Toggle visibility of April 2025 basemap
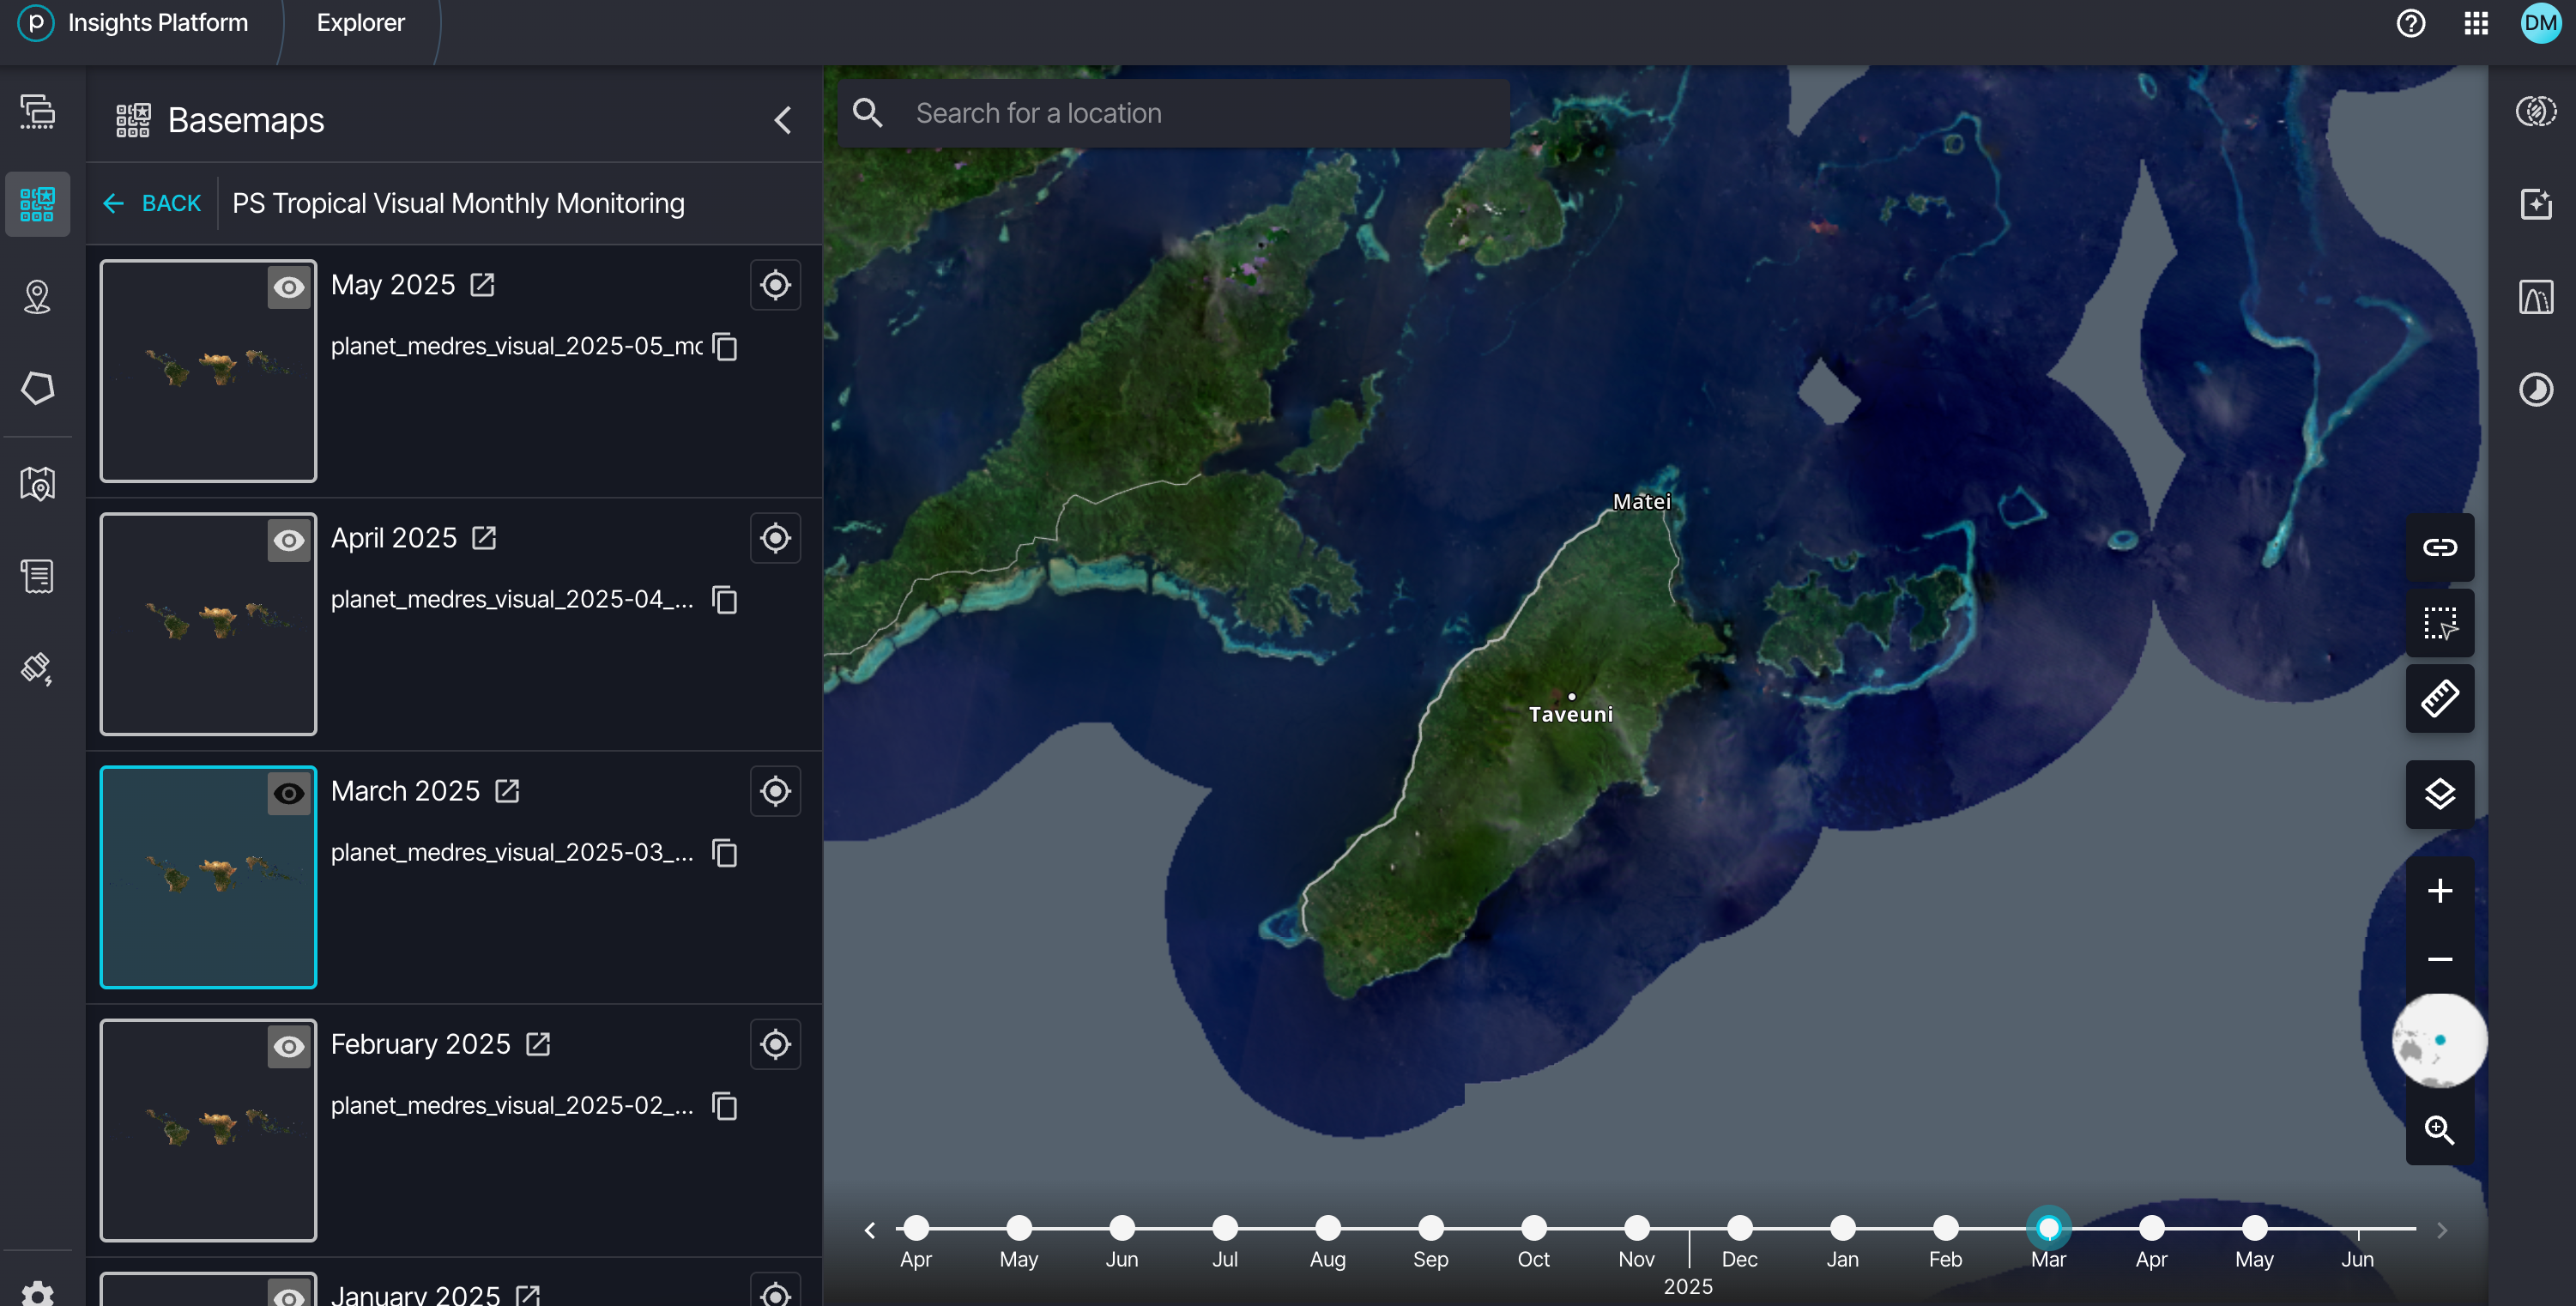 pyautogui.click(x=289, y=541)
